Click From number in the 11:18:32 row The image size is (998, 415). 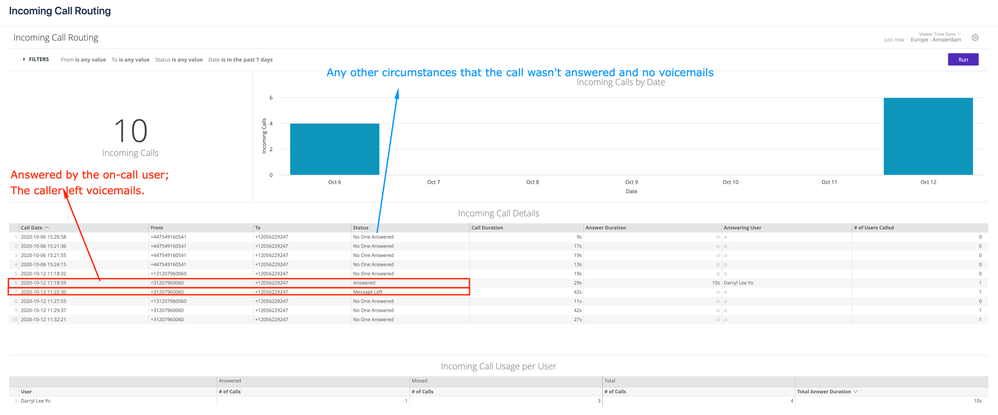(x=168, y=273)
